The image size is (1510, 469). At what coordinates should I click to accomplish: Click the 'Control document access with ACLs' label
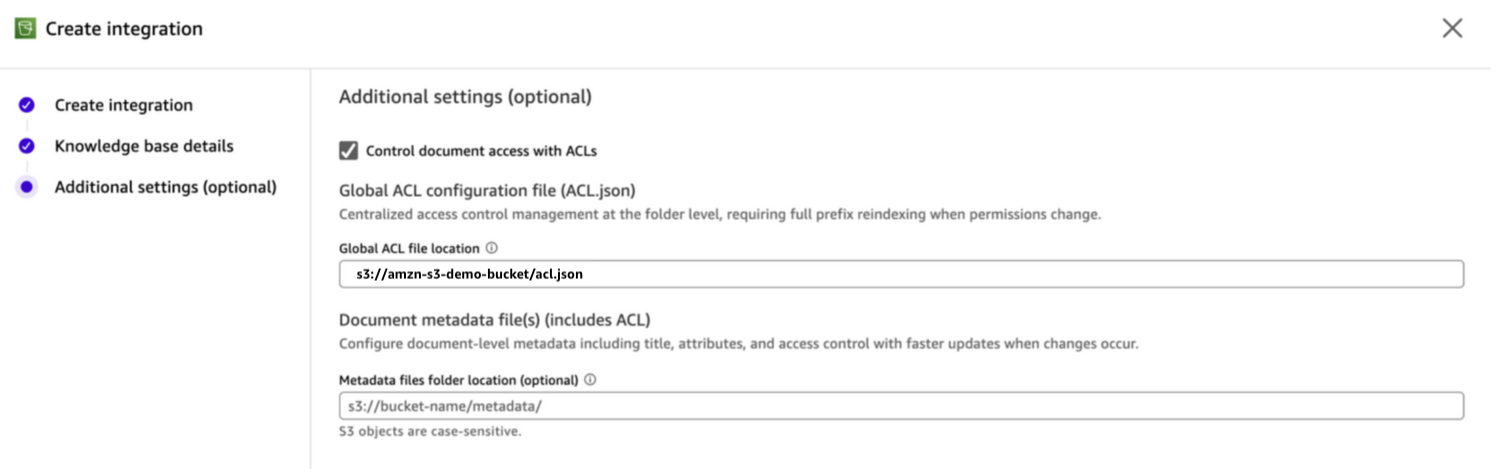481,151
